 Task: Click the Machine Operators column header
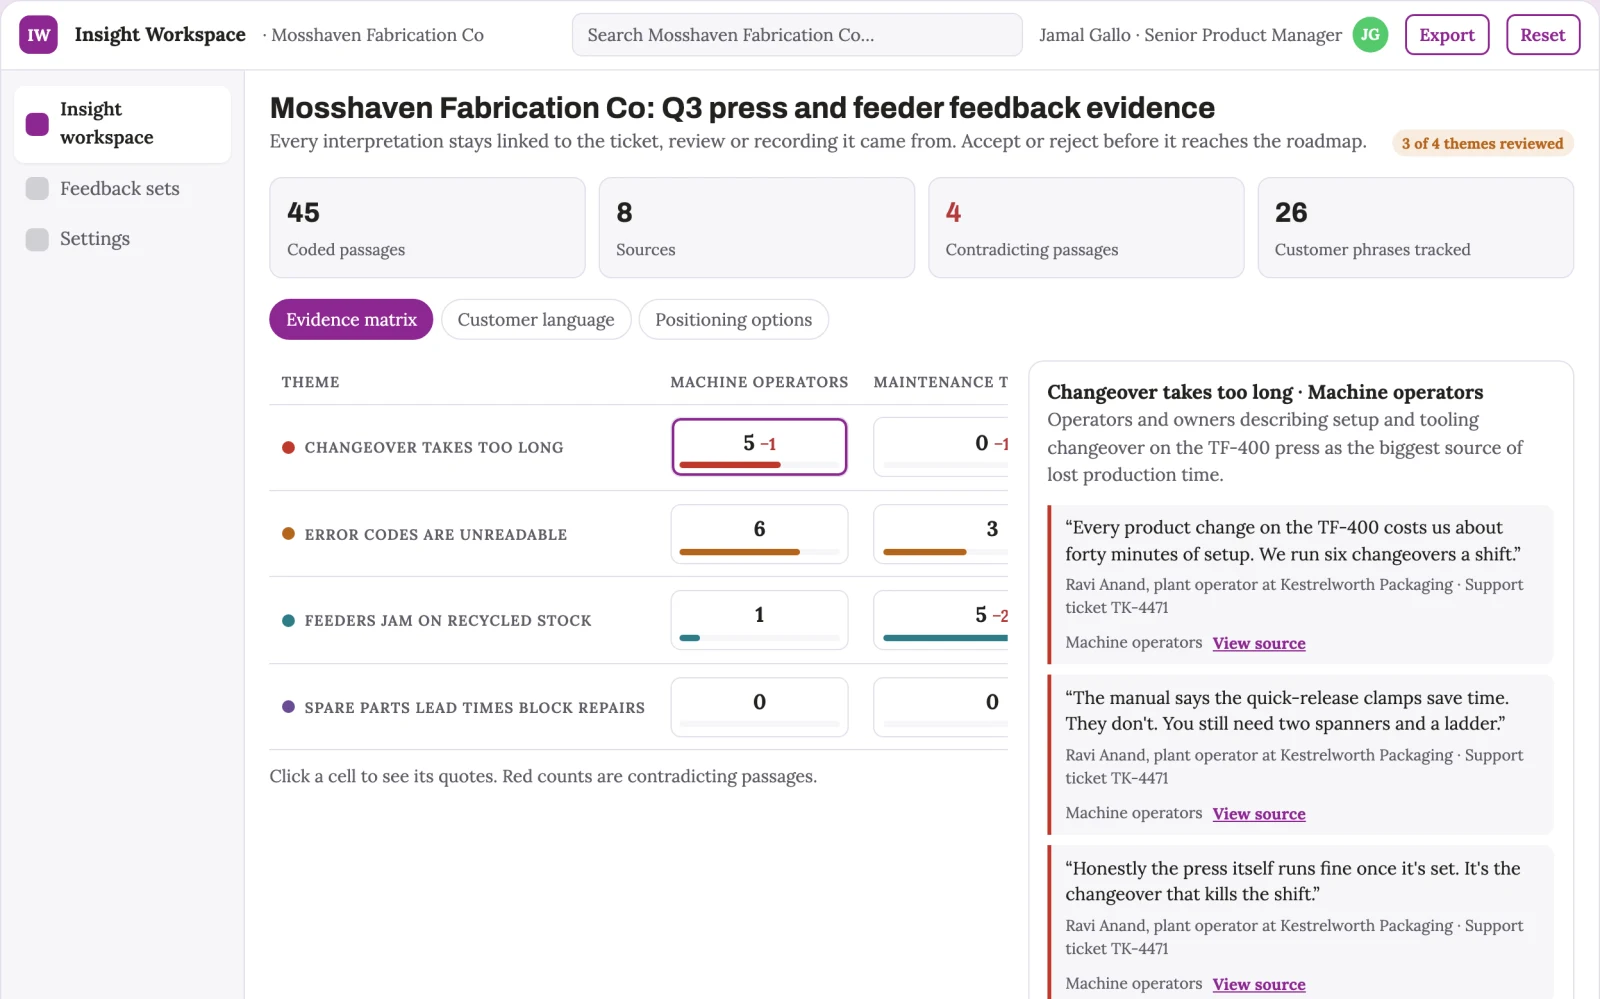tap(759, 382)
